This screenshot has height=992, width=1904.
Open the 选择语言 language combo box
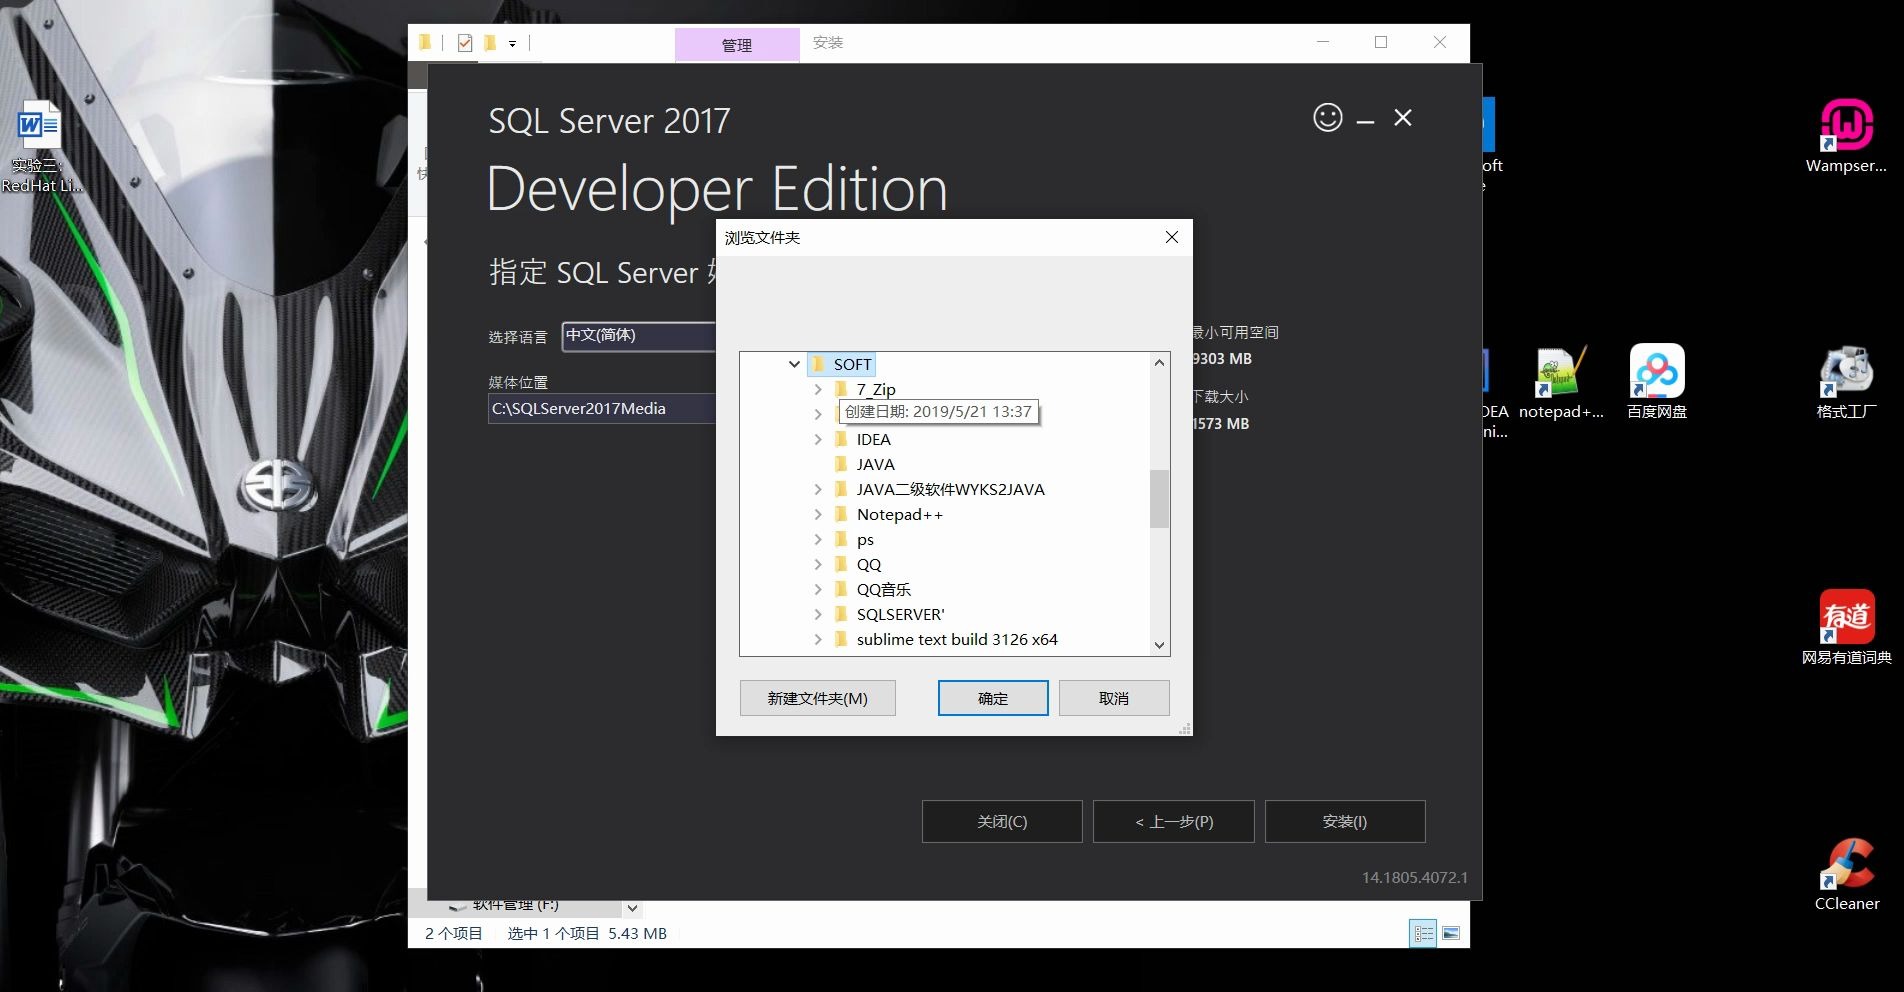pyautogui.click(x=638, y=335)
